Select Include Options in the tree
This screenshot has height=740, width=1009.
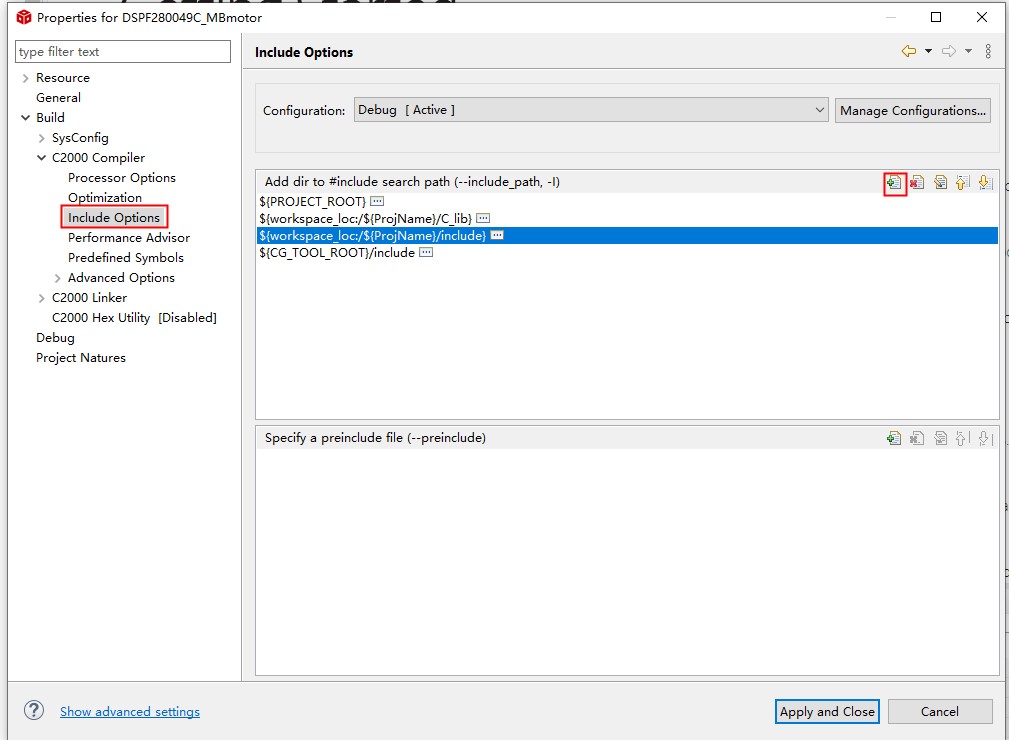[114, 217]
